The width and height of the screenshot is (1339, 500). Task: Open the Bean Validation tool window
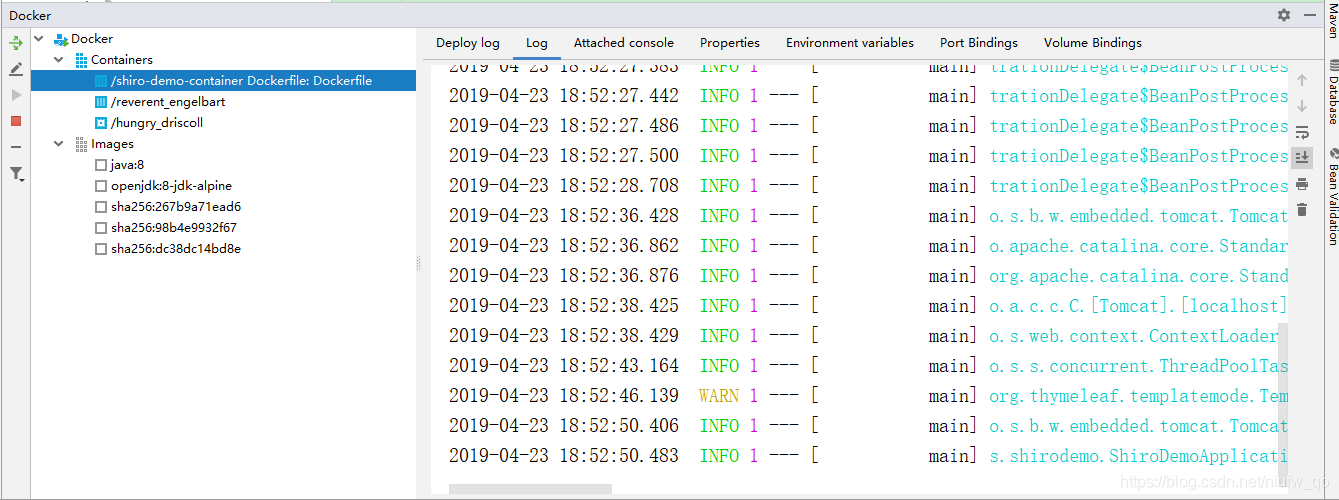(1331, 196)
